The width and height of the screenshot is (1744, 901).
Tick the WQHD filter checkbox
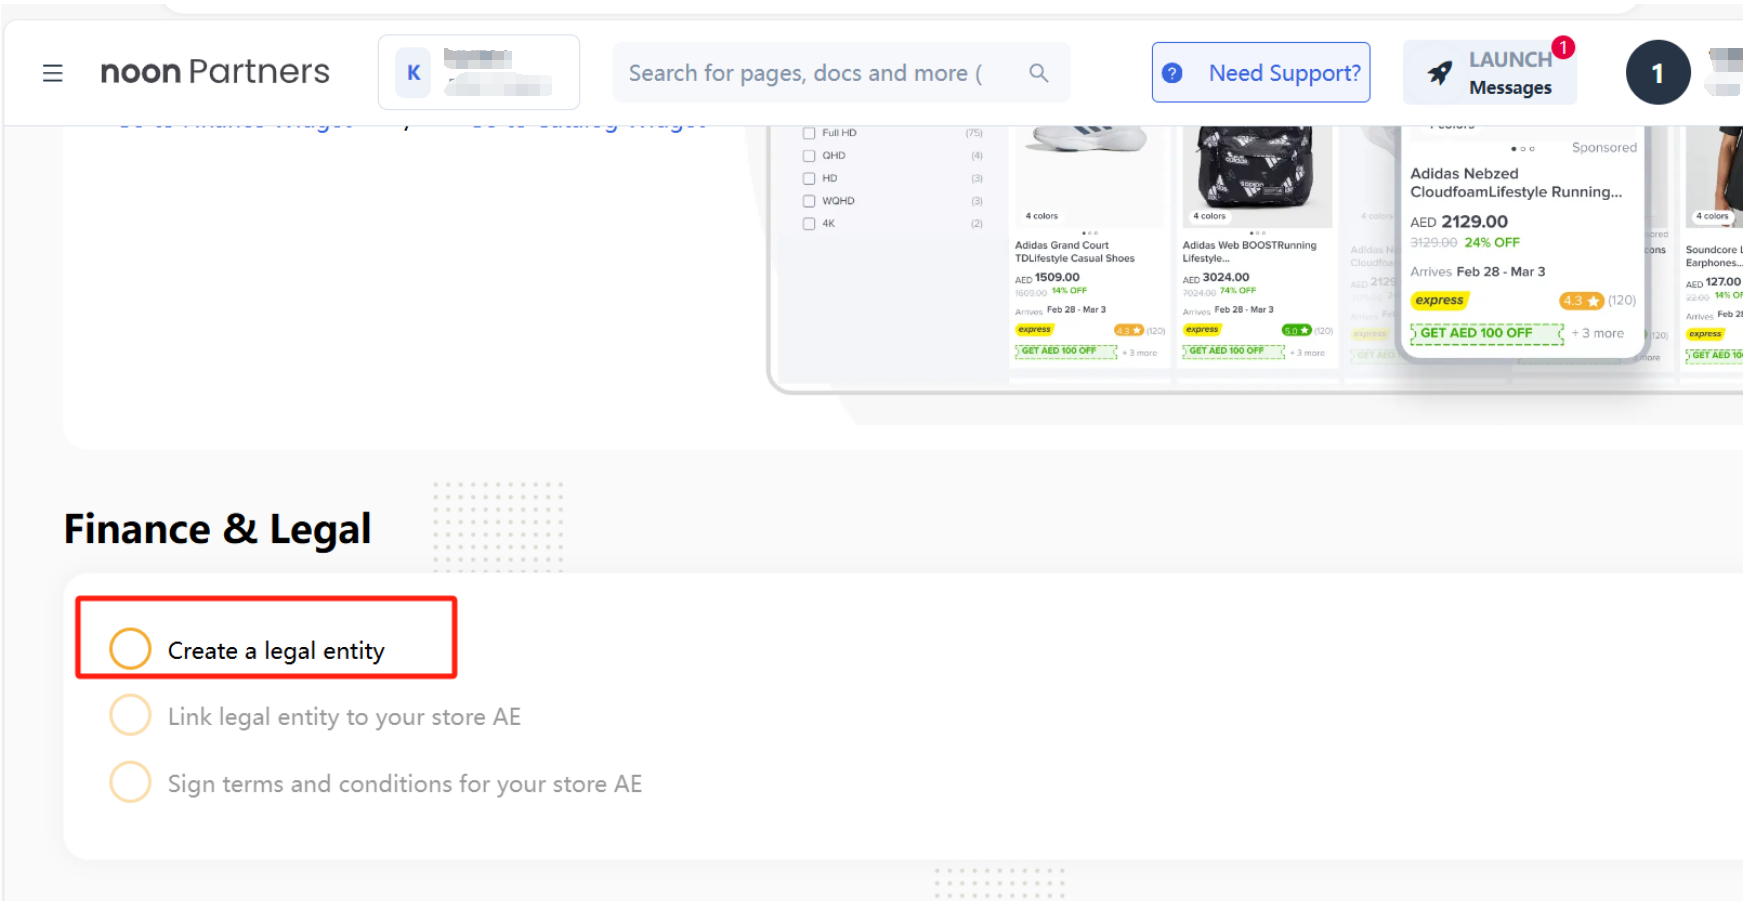pyautogui.click(x=809, y=201)
